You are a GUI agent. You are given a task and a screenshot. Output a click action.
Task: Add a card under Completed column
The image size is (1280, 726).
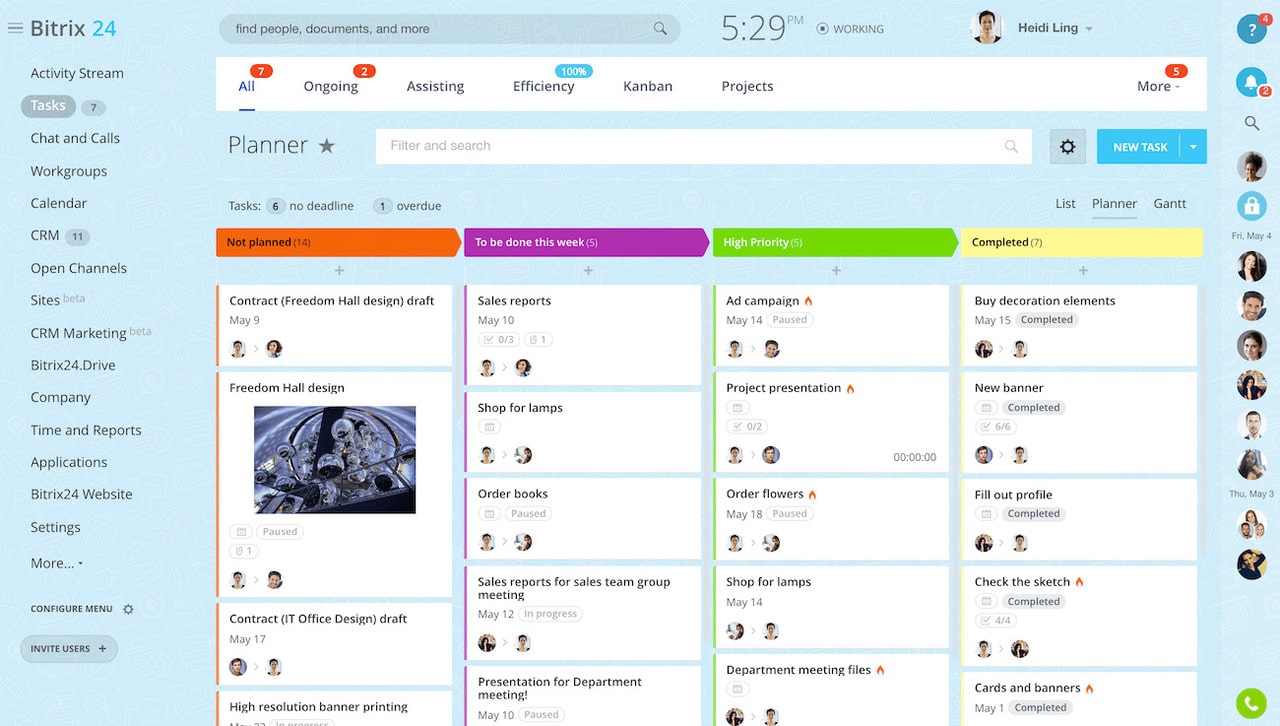pos(1083,271)
